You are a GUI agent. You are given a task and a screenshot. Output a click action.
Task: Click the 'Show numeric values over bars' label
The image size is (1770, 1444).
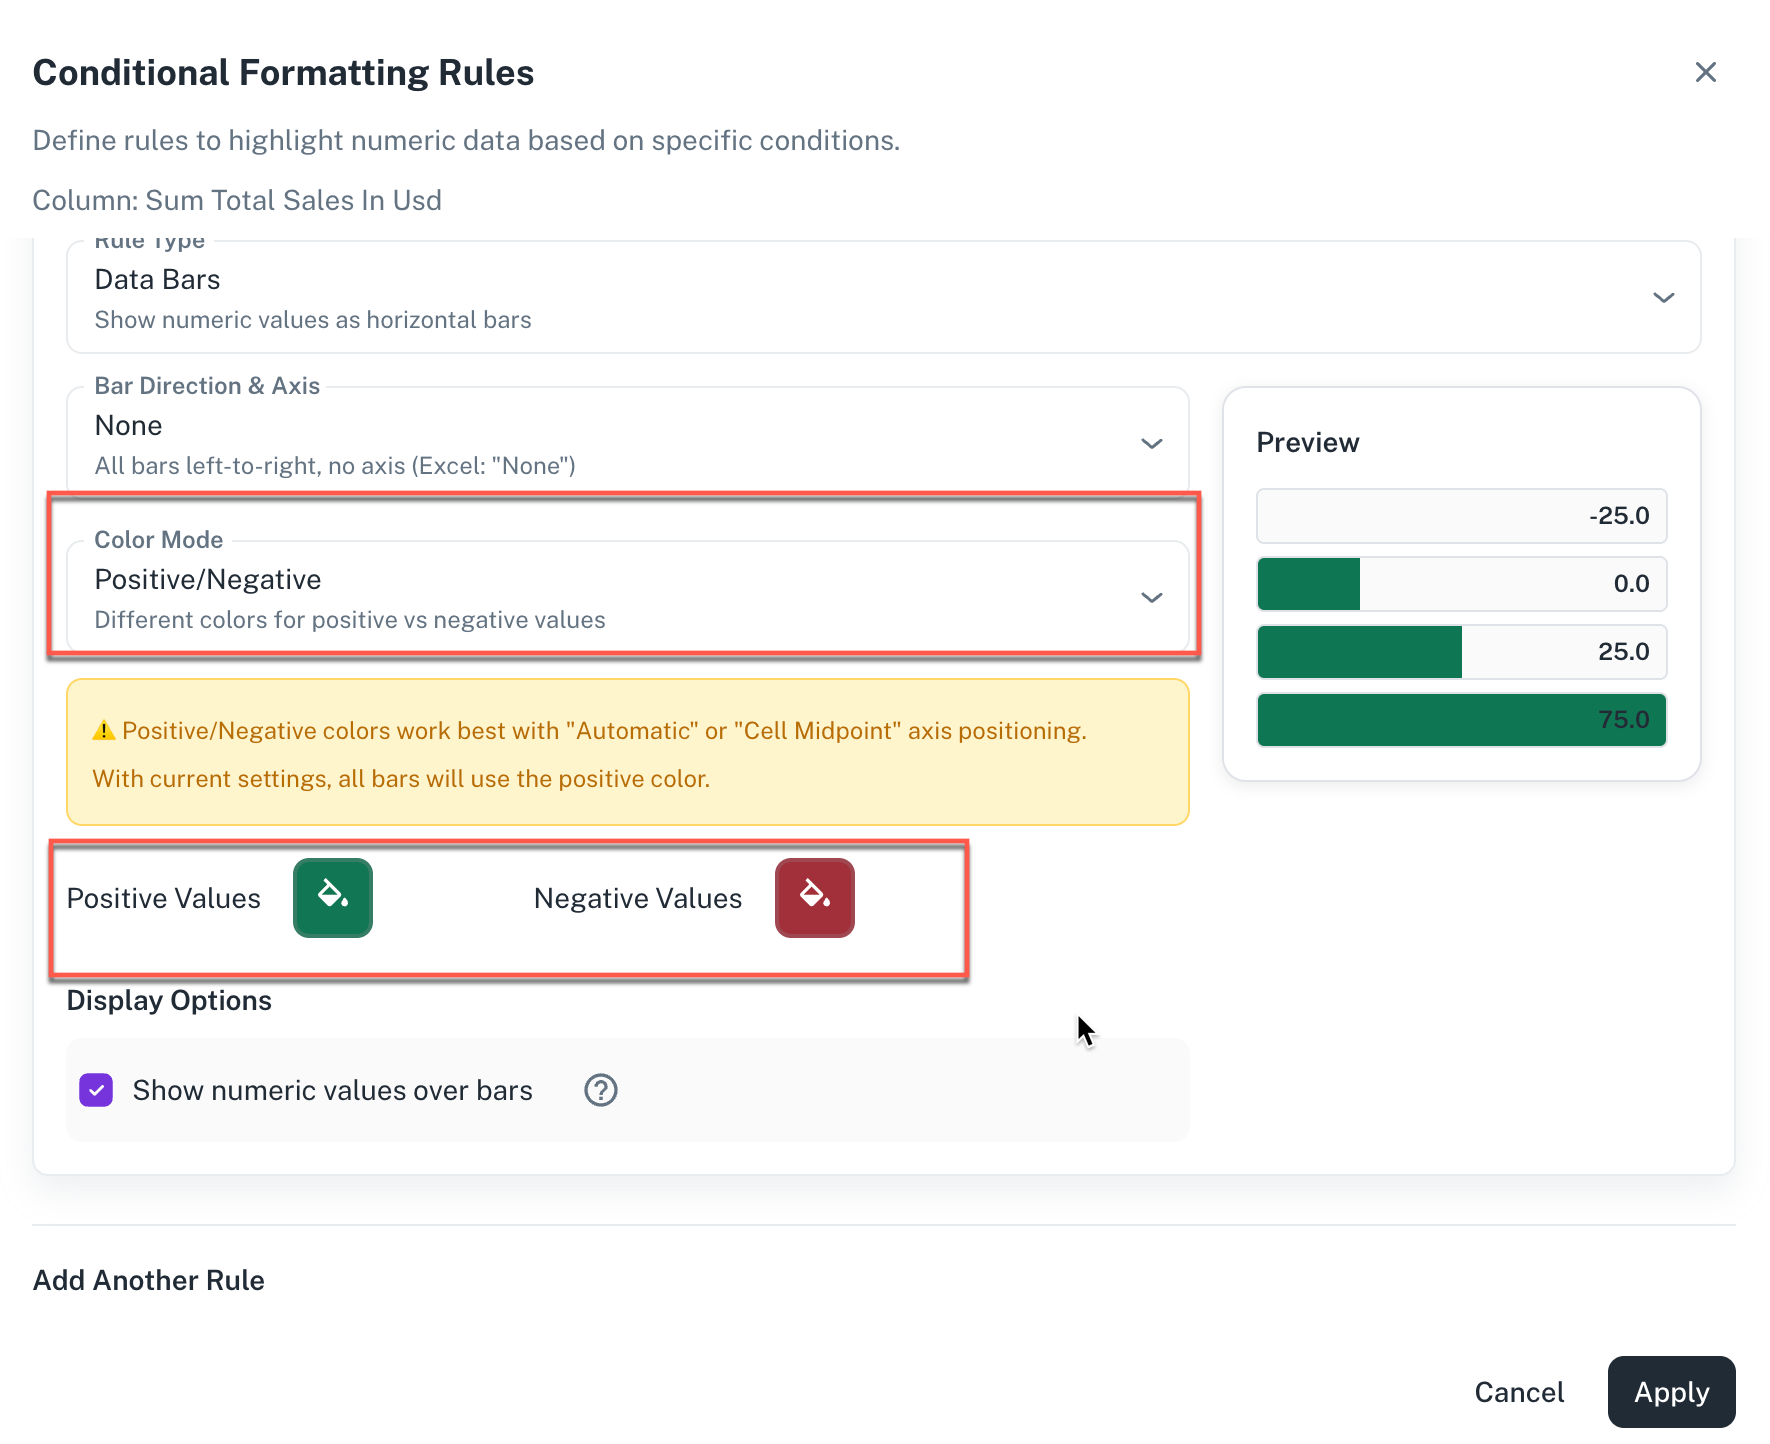(x=332, y=1090)
